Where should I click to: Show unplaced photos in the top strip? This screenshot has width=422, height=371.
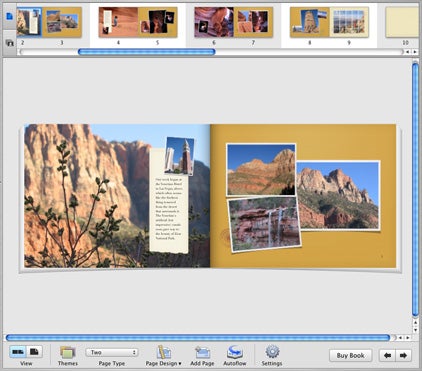[9, 43]
